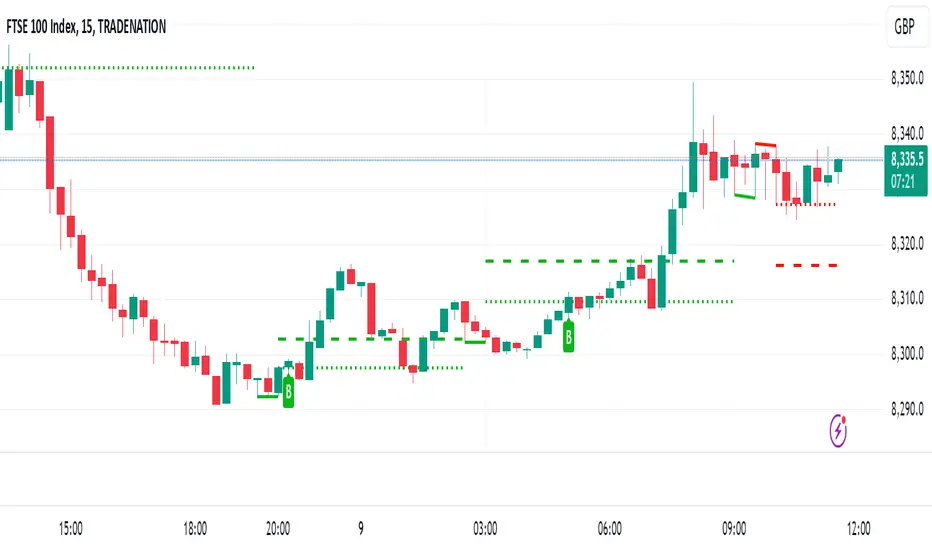
Task: Click the short red slanted line segment
Action: (x=765, y=146)
